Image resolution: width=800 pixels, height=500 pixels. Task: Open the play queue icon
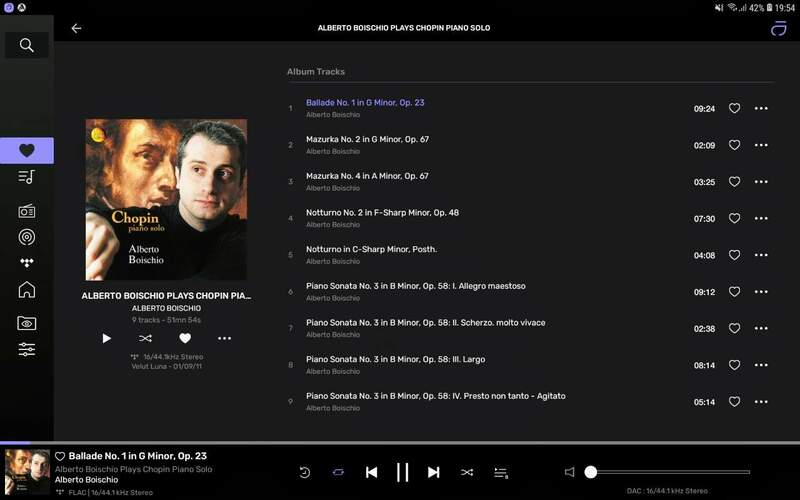coord(501,473)
